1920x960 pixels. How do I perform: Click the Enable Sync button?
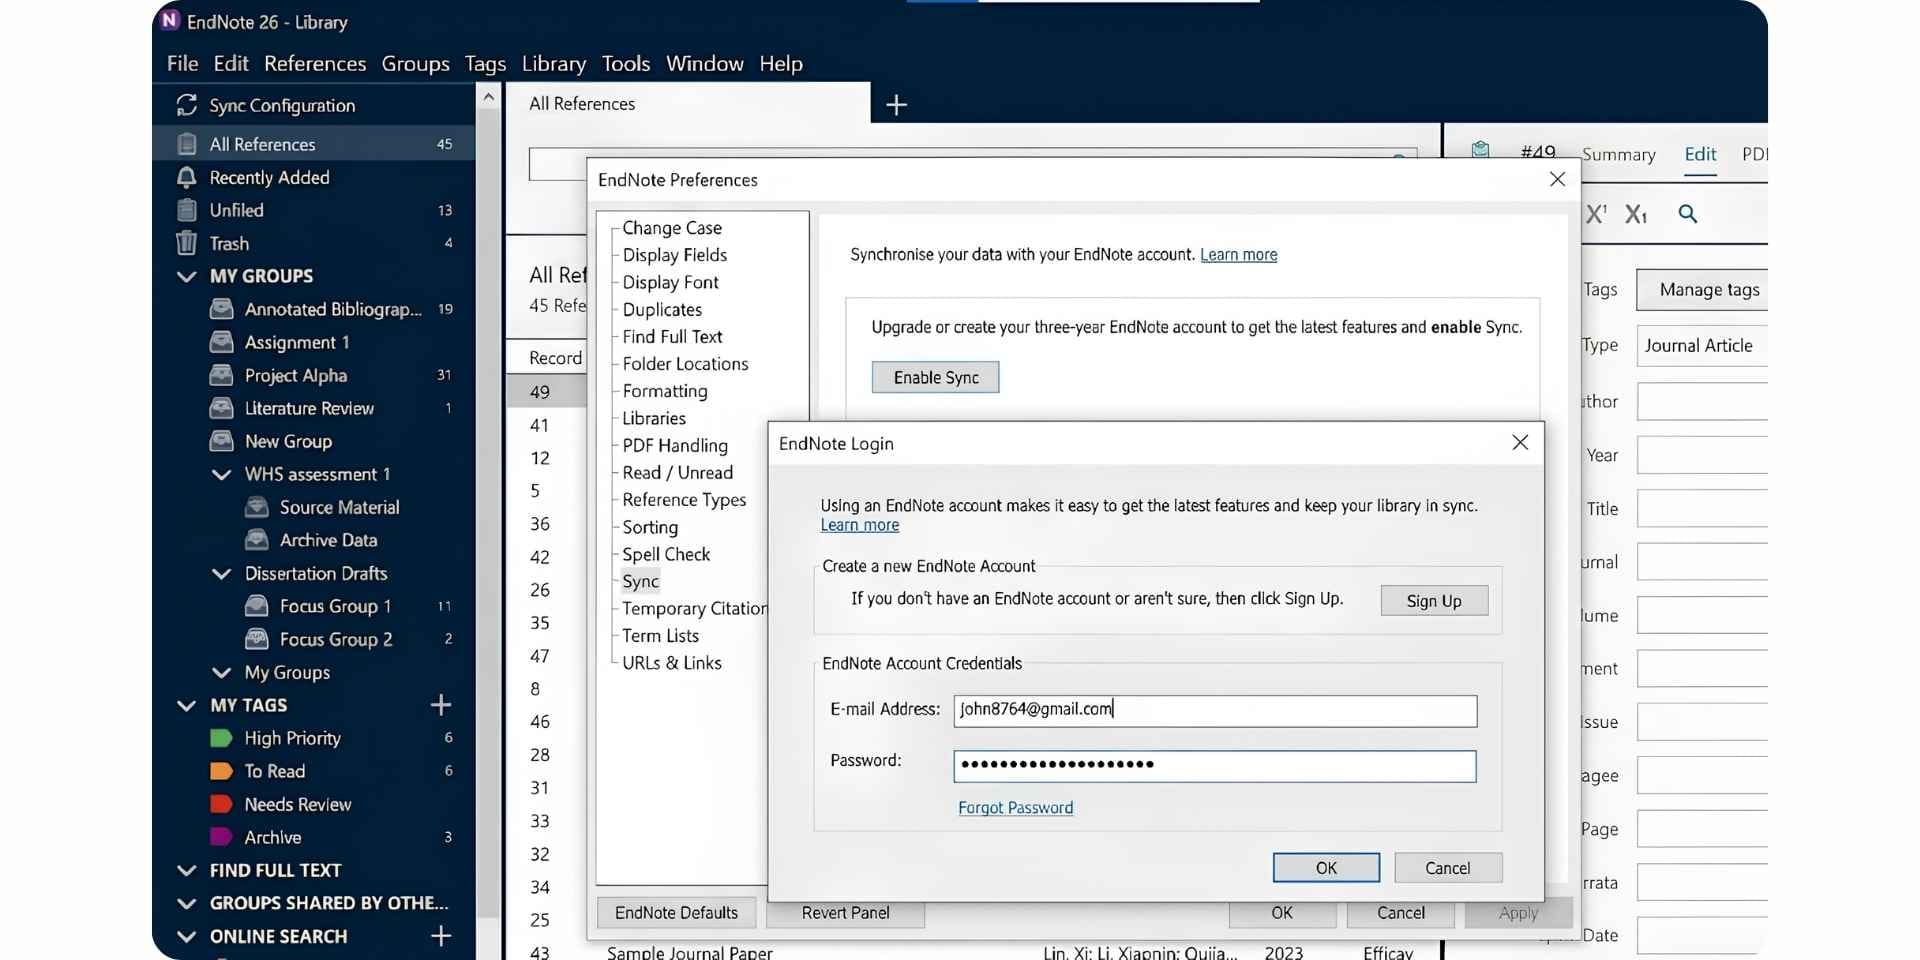click(x=935, y=377)
